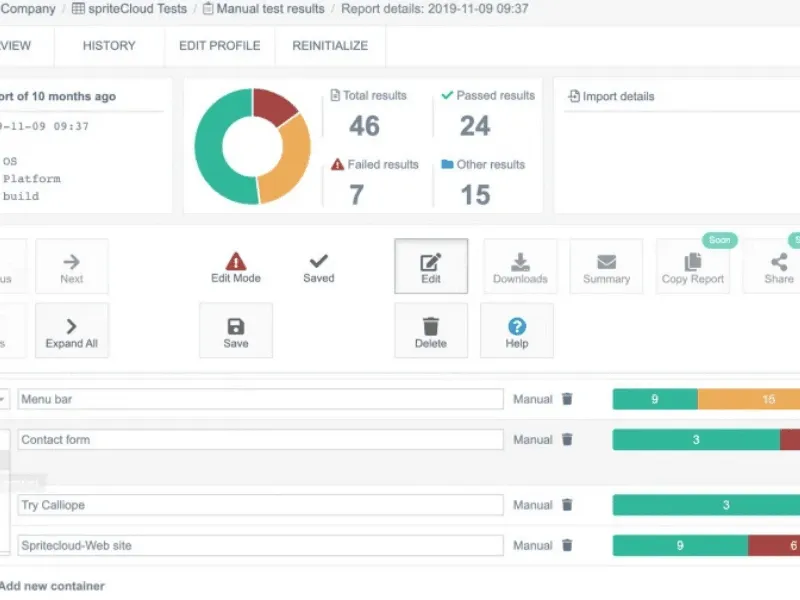Viewport: 800px width, 600px height.
Task: Open the Downloads button
Action: (x=520, y=266)
